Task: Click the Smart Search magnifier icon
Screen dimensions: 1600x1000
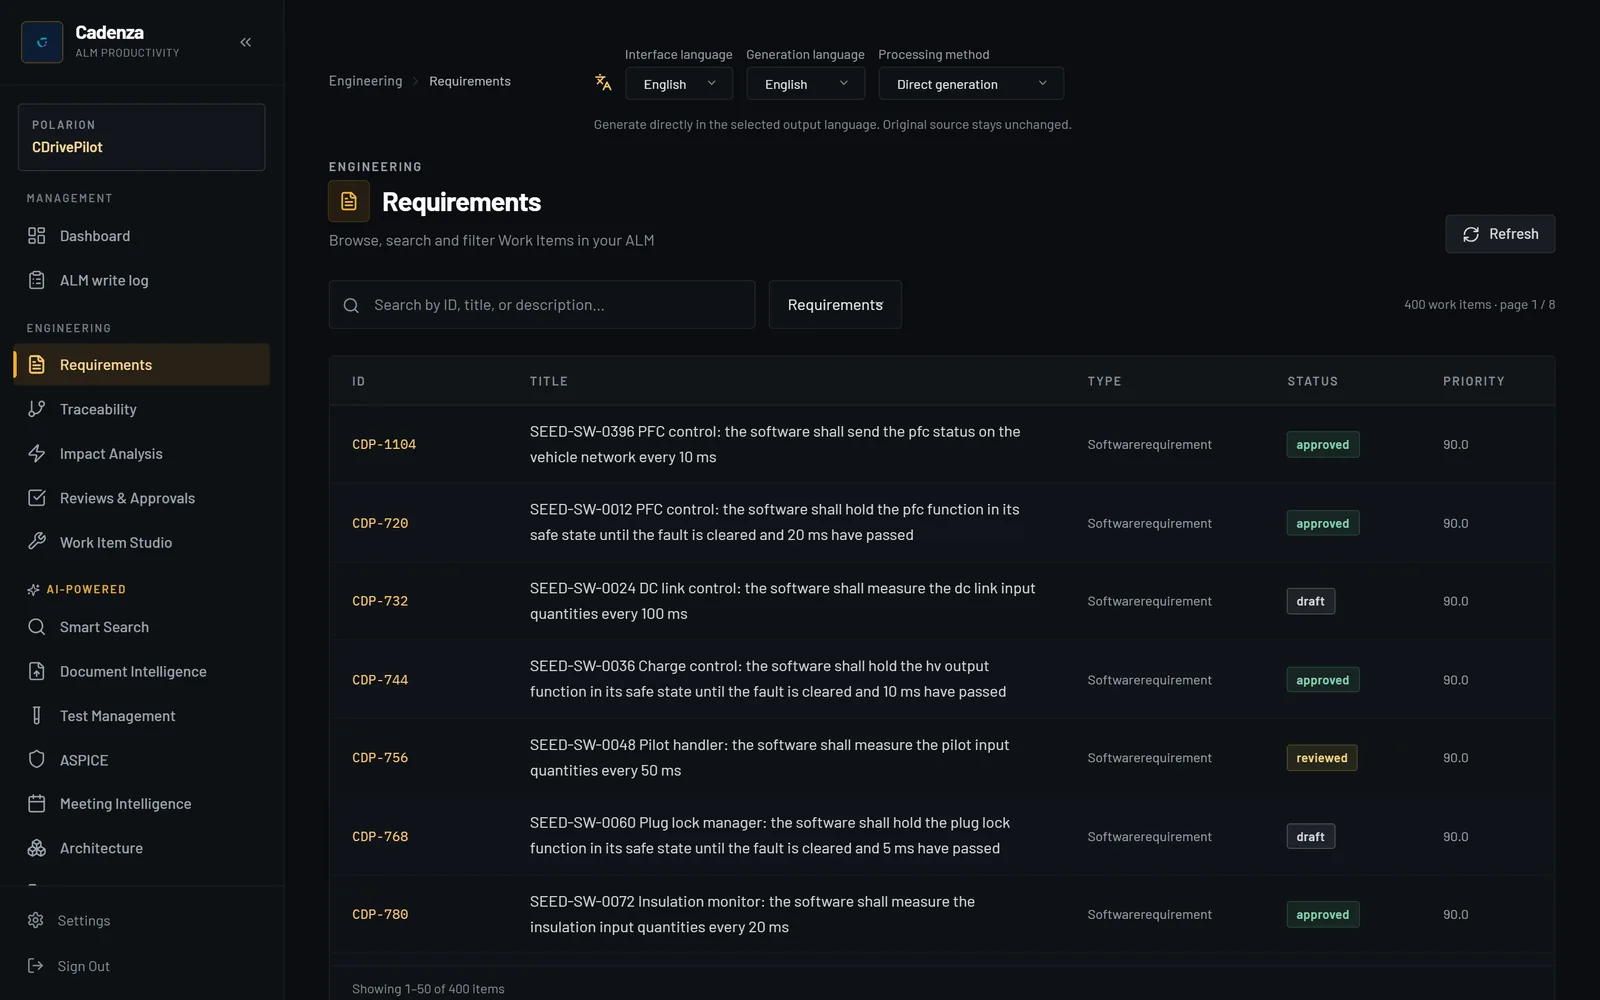Action: click(x=37, y=627)
